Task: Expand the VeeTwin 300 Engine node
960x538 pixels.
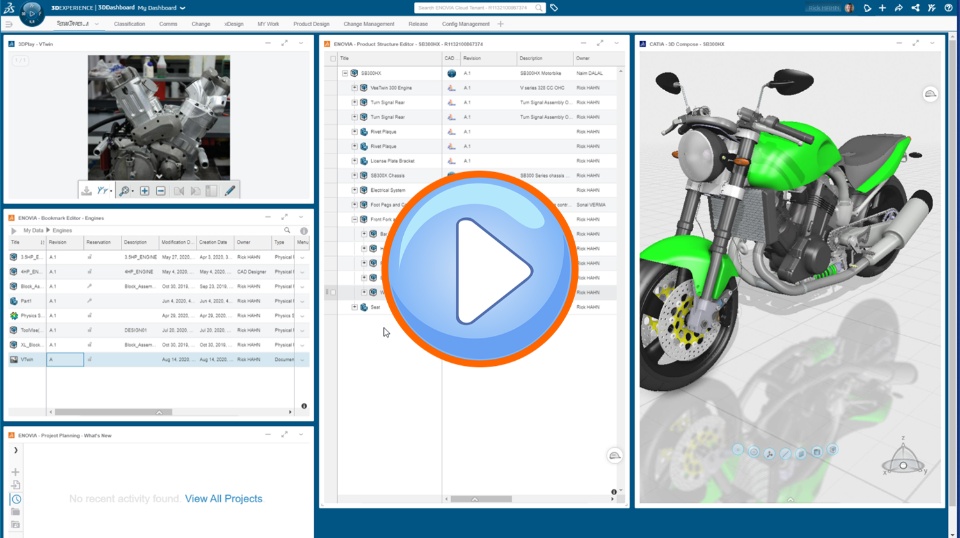Action: (x=354, y=88)
